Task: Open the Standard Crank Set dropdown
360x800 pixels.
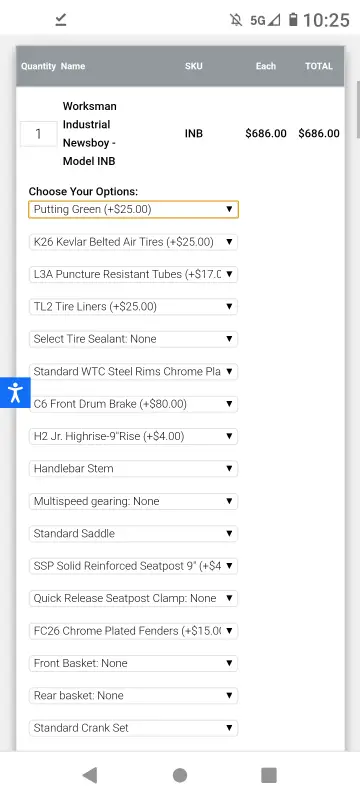Action: pos(134,728)
